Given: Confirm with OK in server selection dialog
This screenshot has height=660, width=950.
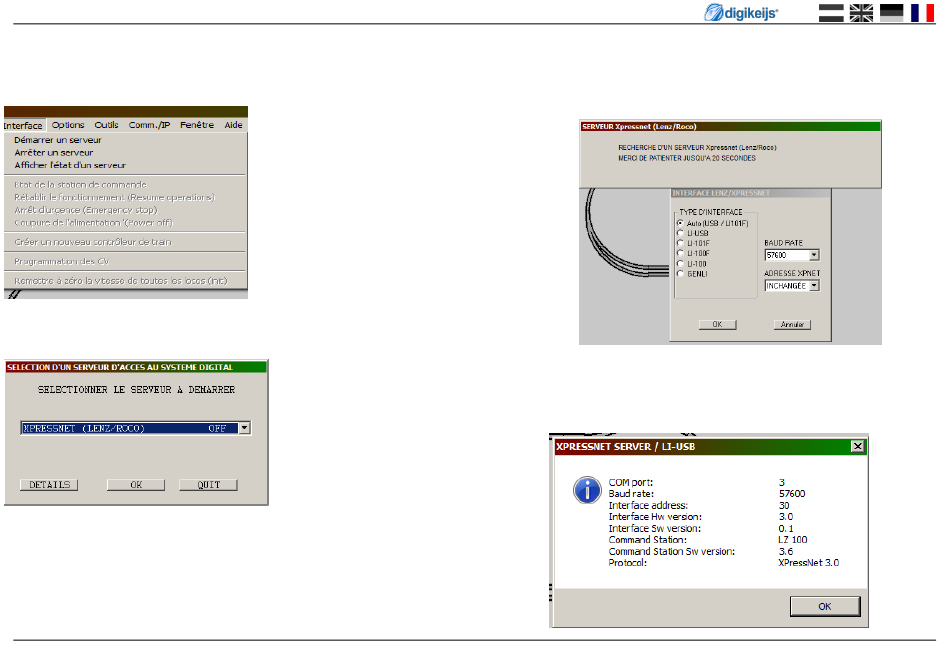Looking at the screenshot, I should pyautogui.click(x=136, y=485).
